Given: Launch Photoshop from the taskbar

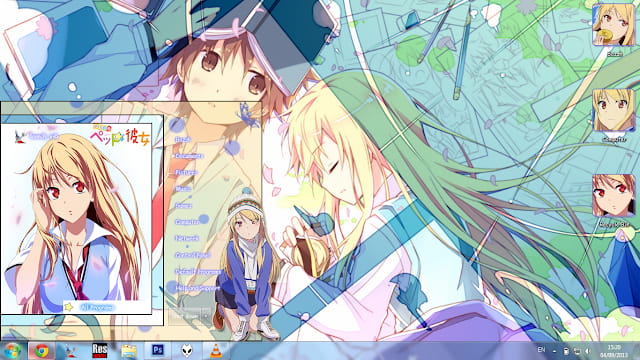Looking at the screenshot, I should tap(158, 350).
